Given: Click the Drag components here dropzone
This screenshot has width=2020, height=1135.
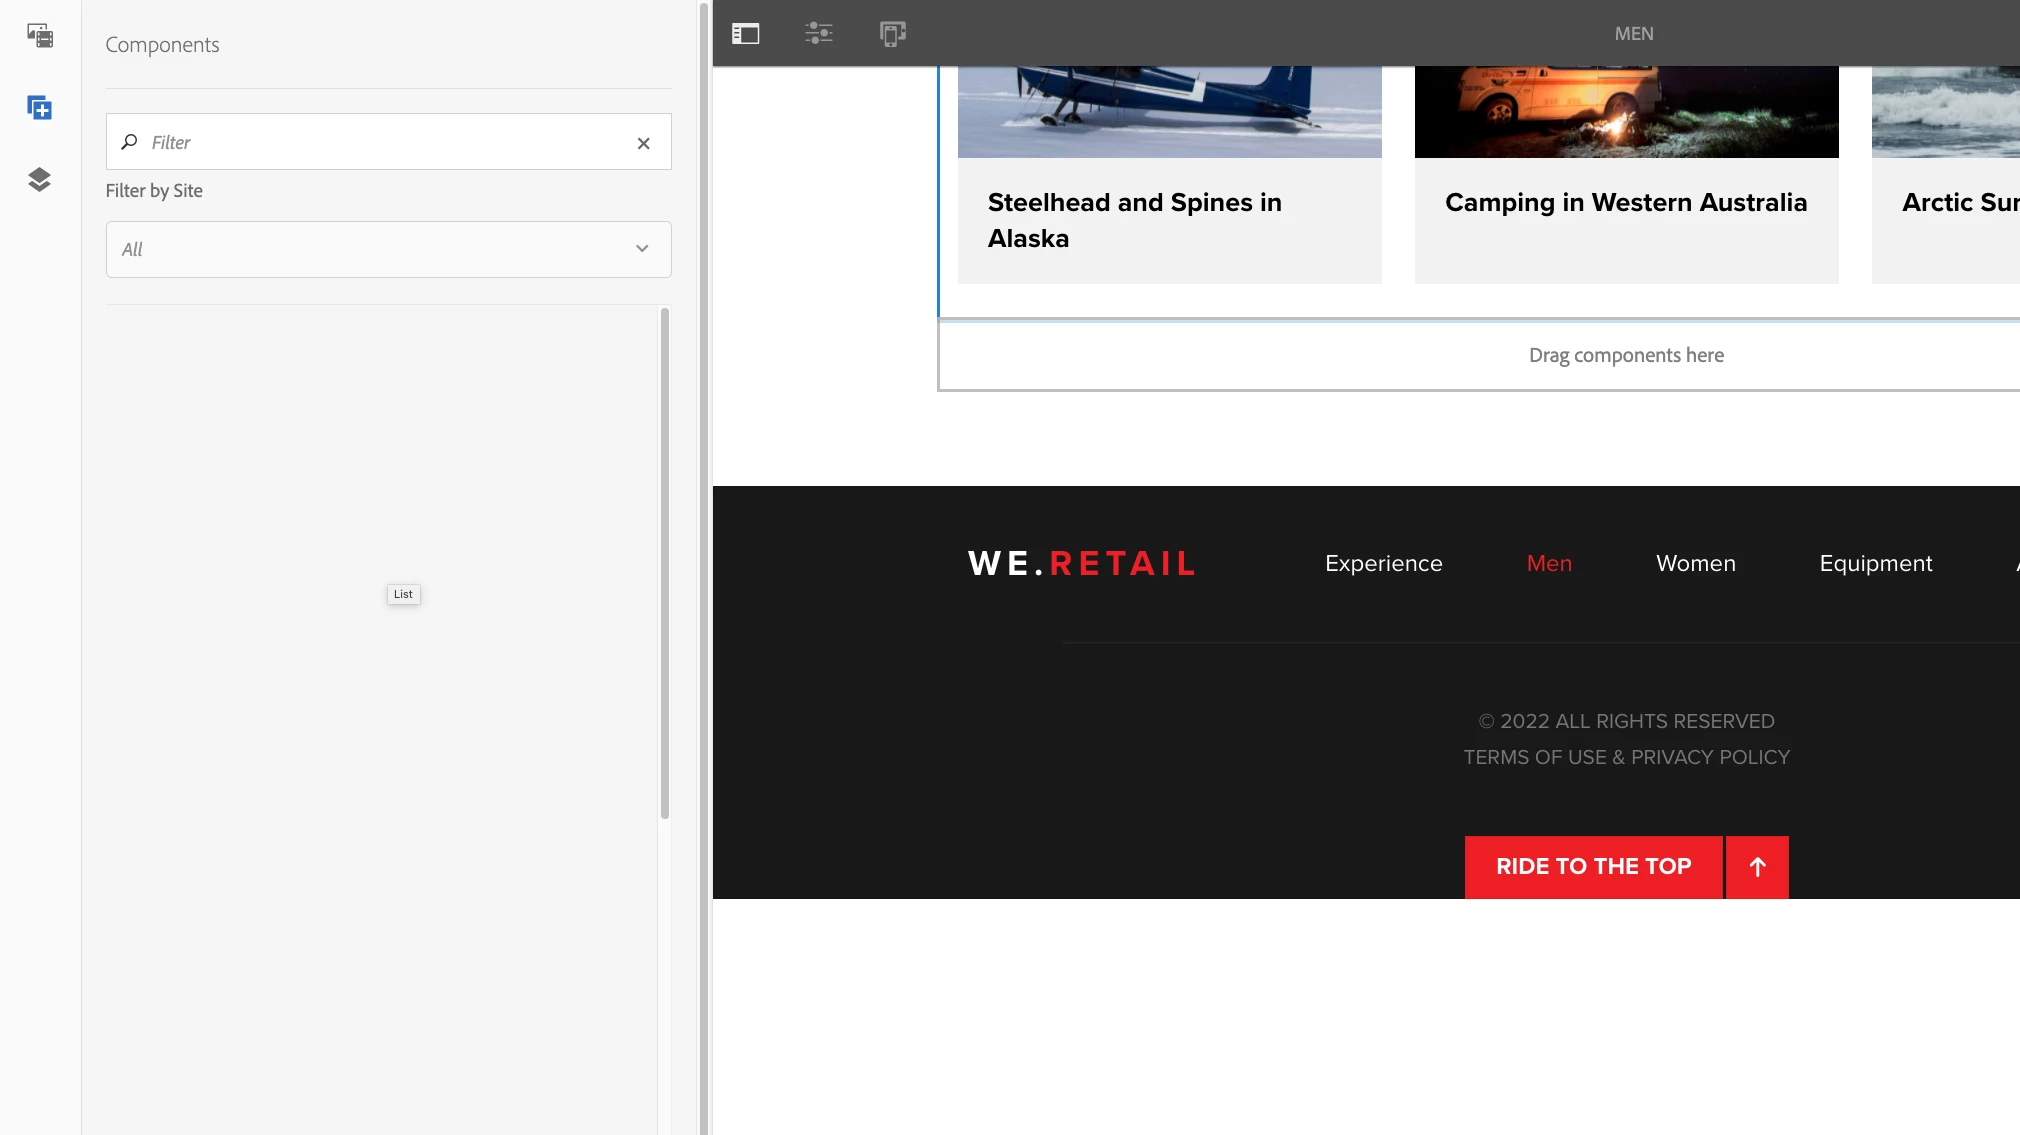Looking at the screenshot, I should [x=1625, y=356].
